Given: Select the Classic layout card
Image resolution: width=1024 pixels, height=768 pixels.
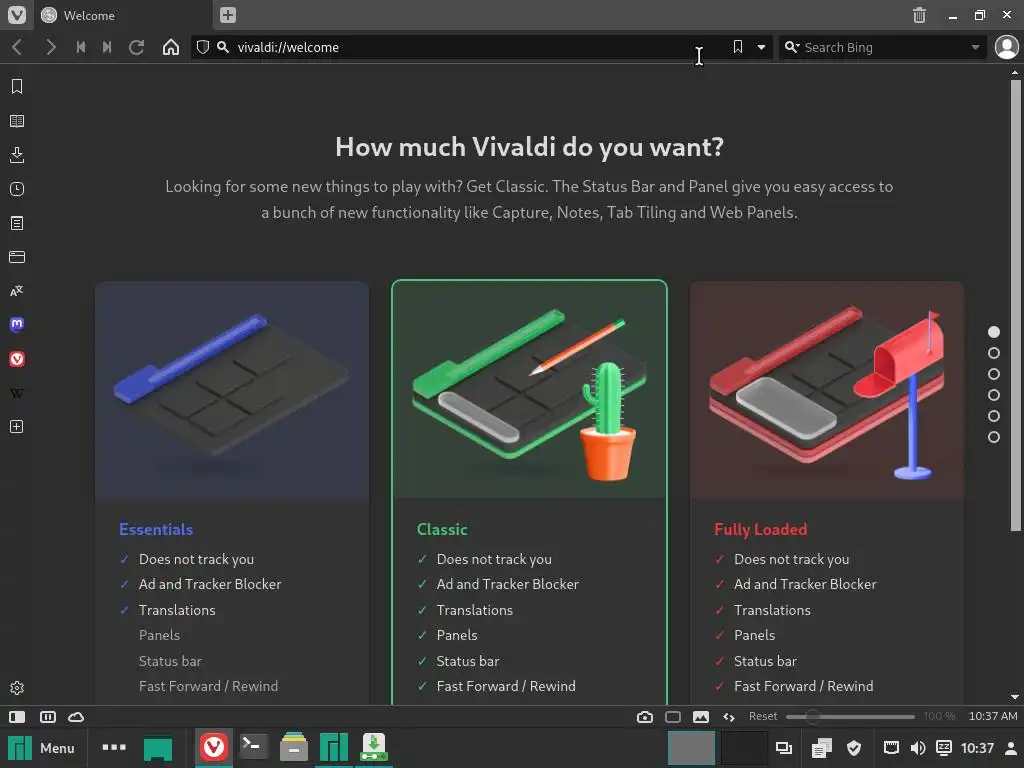Looking at the screenshot, I should [x=529, y=493].
